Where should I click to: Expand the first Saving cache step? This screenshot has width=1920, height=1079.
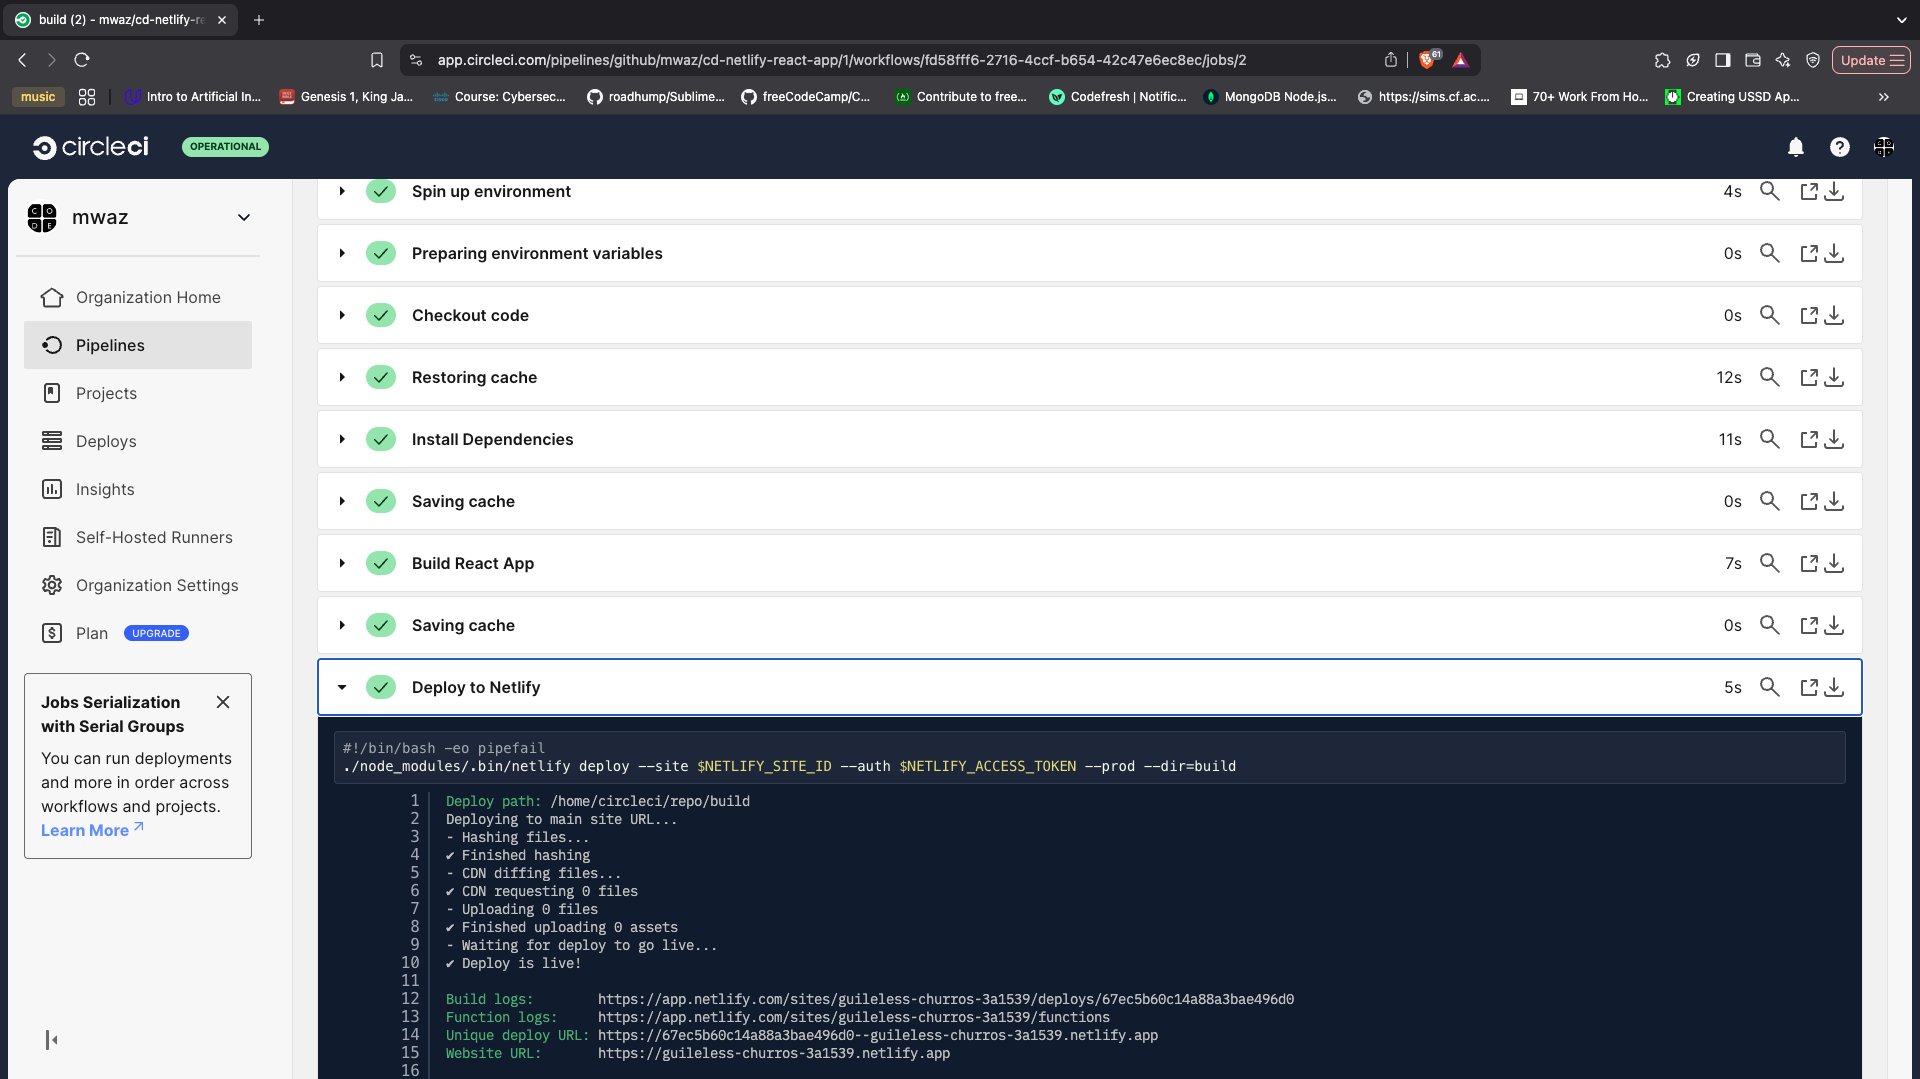[342, 501]
